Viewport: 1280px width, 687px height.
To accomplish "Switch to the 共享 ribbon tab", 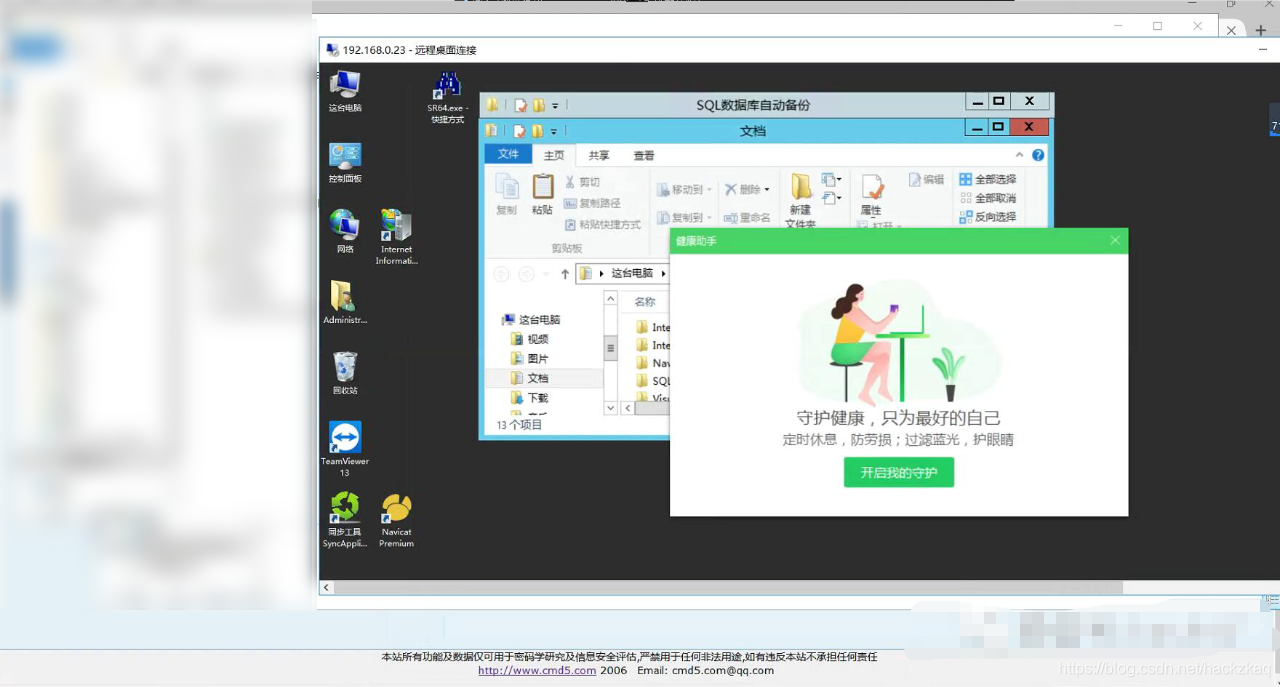I will point(599,155).
